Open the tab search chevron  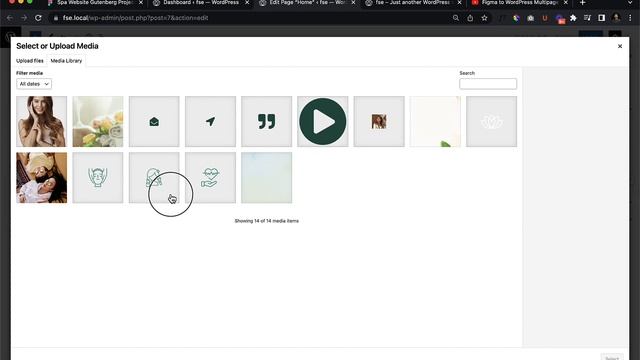click(631, 3)
